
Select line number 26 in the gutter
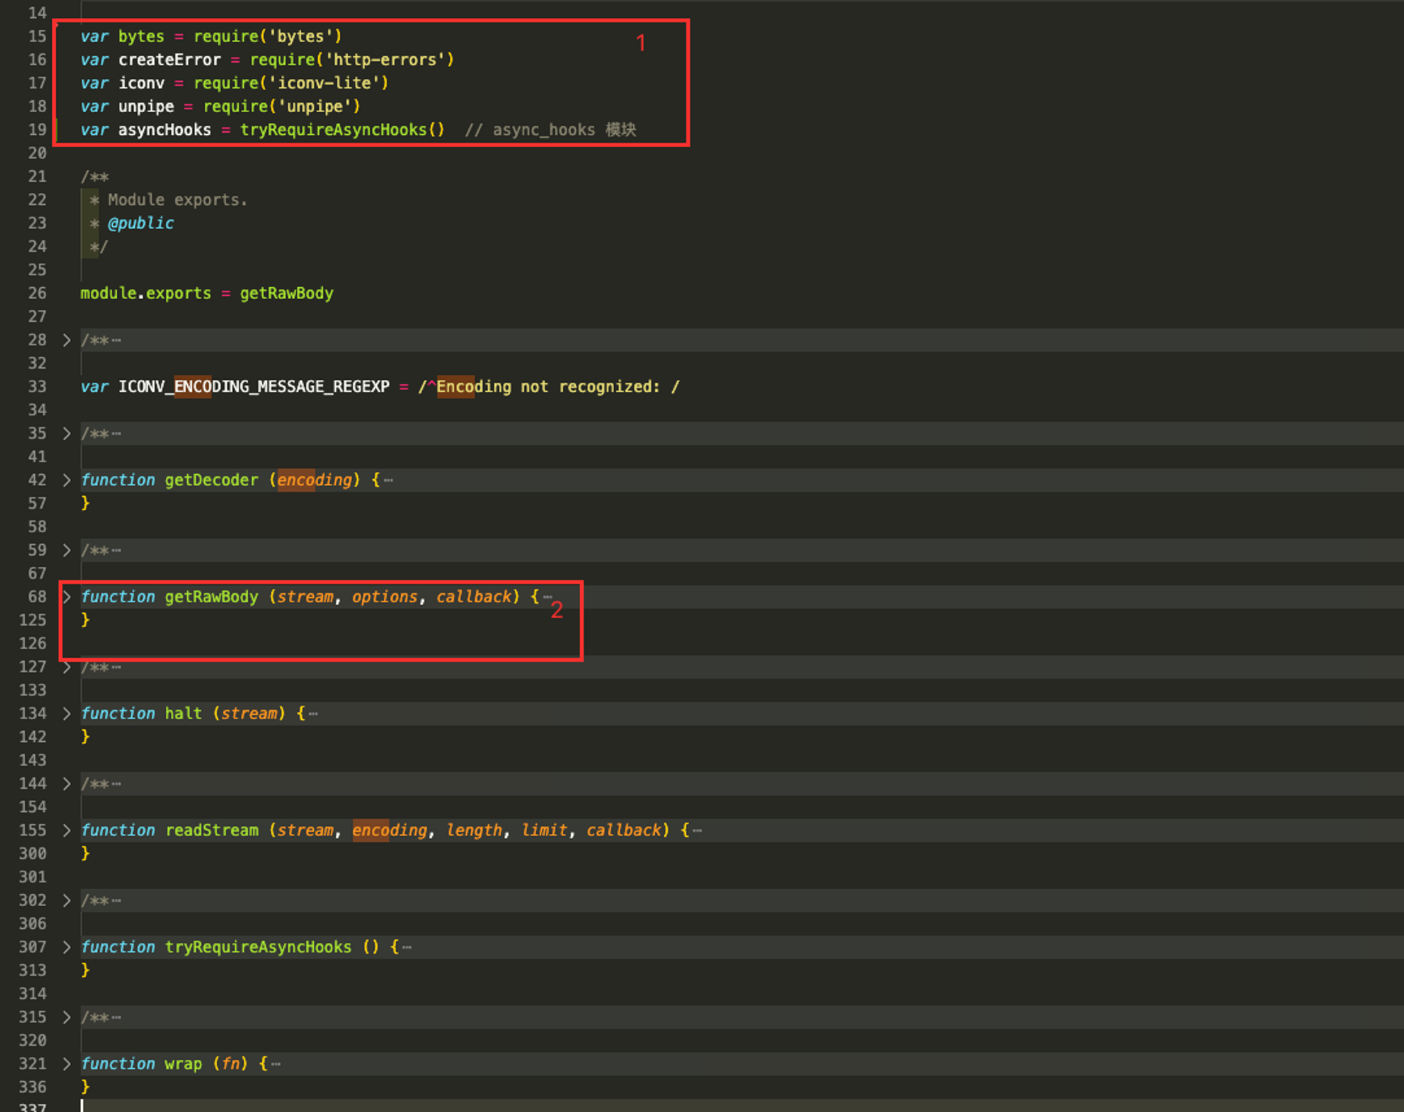[x=37, y=293]
